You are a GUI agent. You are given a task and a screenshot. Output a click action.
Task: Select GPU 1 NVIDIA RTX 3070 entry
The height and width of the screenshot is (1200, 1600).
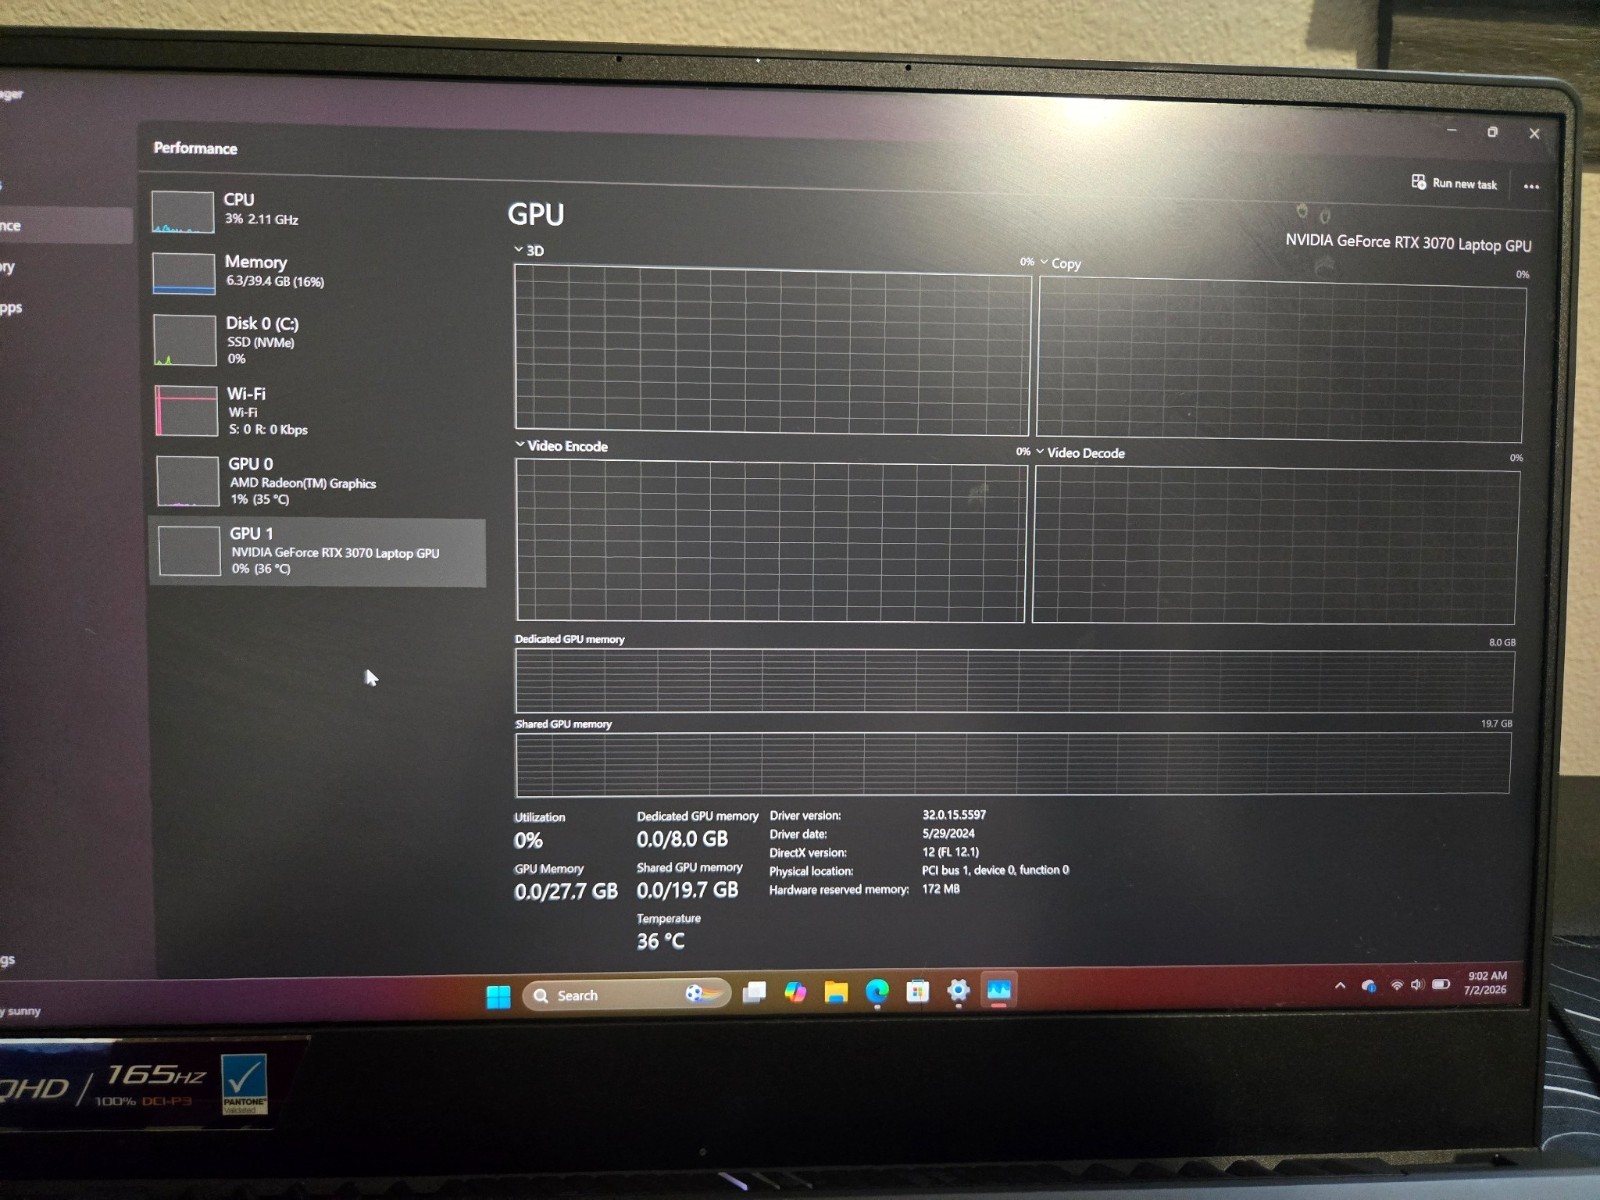[x=317, y=551]
